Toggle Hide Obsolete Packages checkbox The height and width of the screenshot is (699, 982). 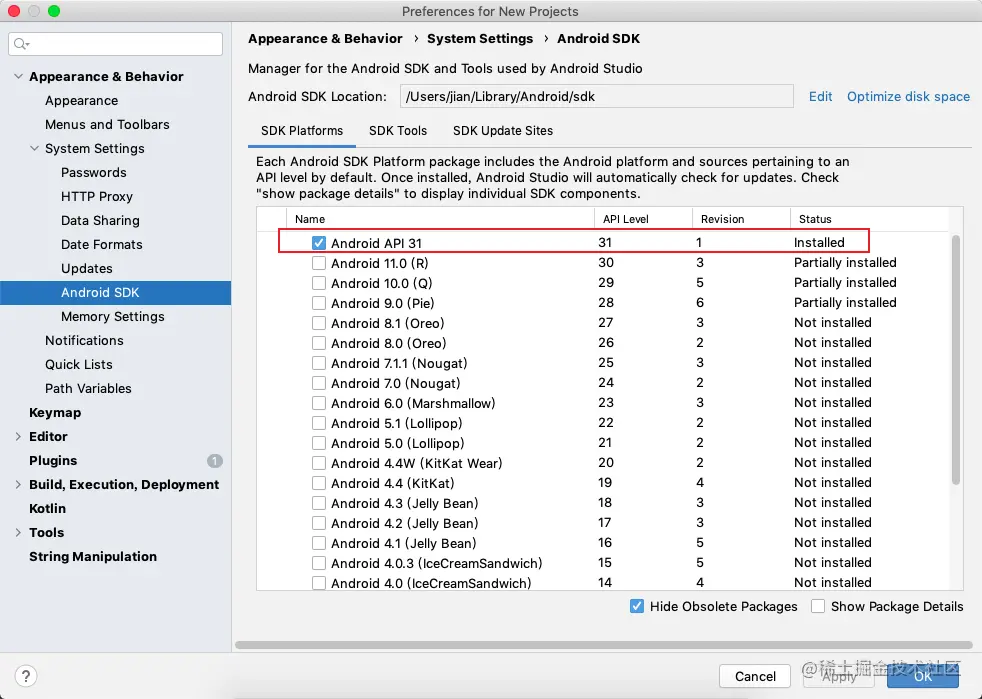(637, 606)
